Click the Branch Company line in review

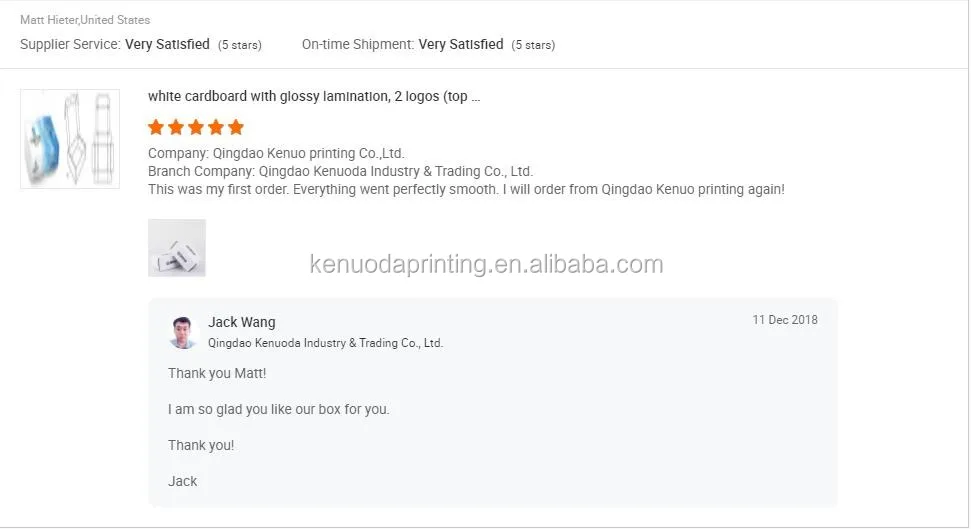pyautogui.click(x=340, y=172)
